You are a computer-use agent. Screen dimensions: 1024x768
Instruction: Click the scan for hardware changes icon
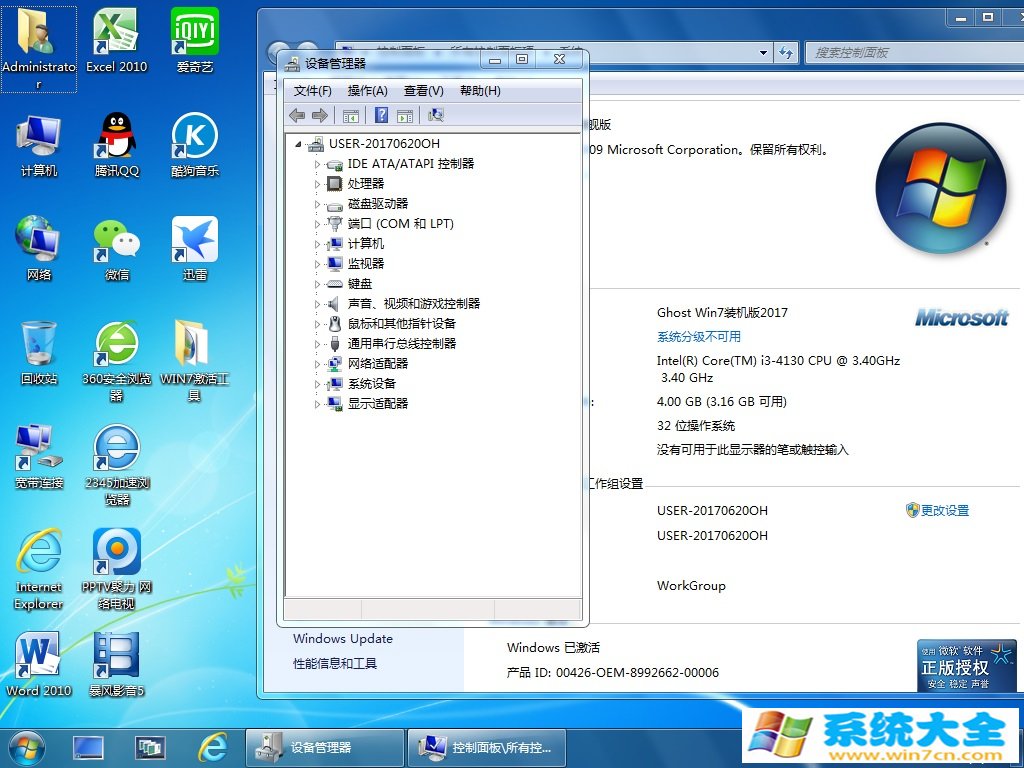(x=435, y=116)
